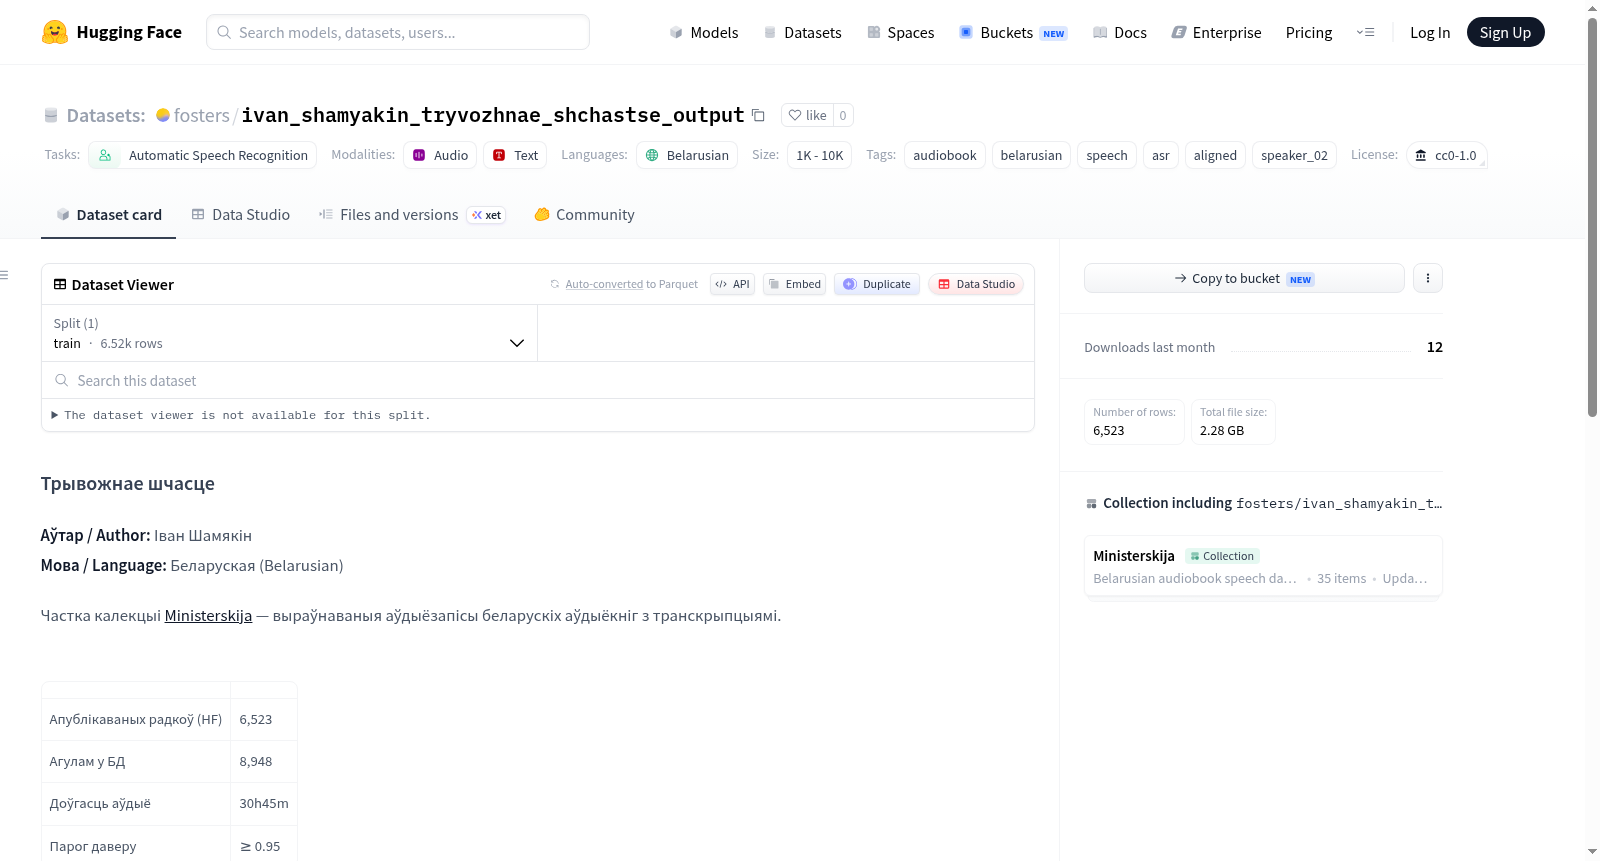Toggle the table of contents sidebar icon

(x=4, y=275)
